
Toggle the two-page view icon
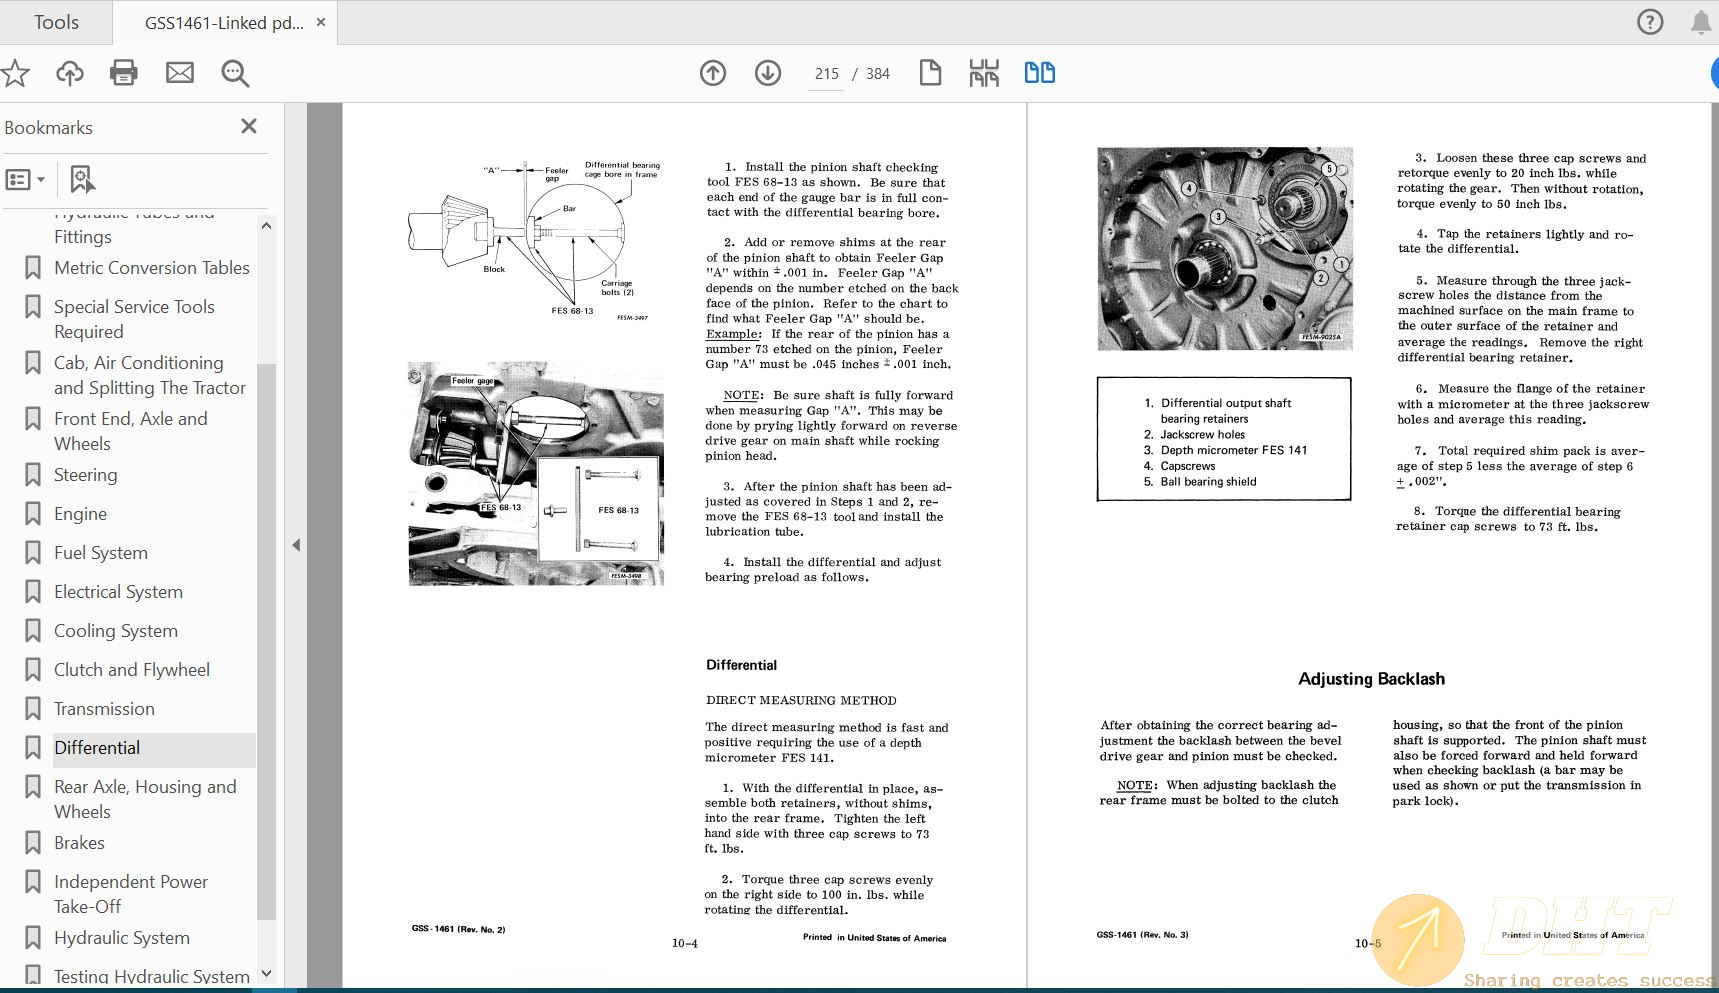pos(1040,73)
